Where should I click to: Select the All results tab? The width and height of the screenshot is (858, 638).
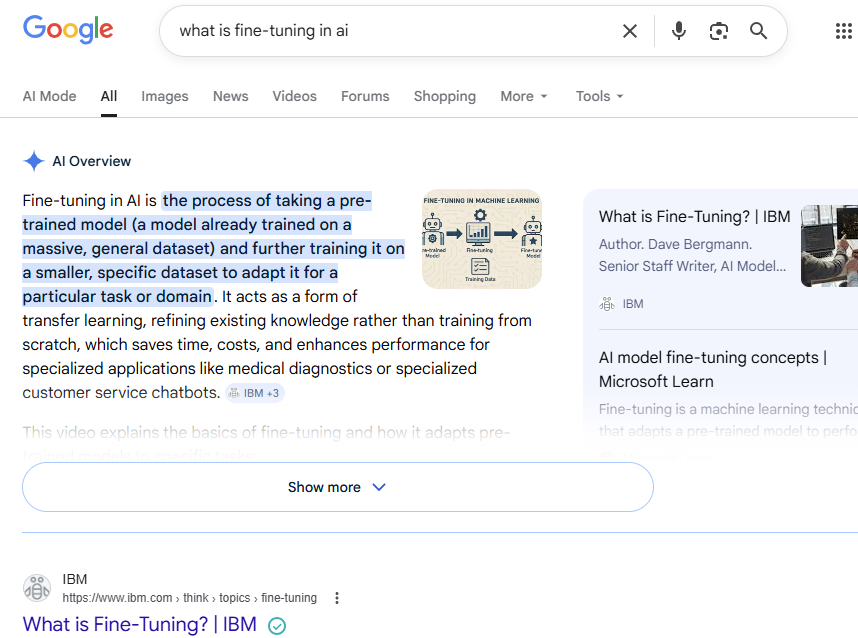[x=109, y=96]
